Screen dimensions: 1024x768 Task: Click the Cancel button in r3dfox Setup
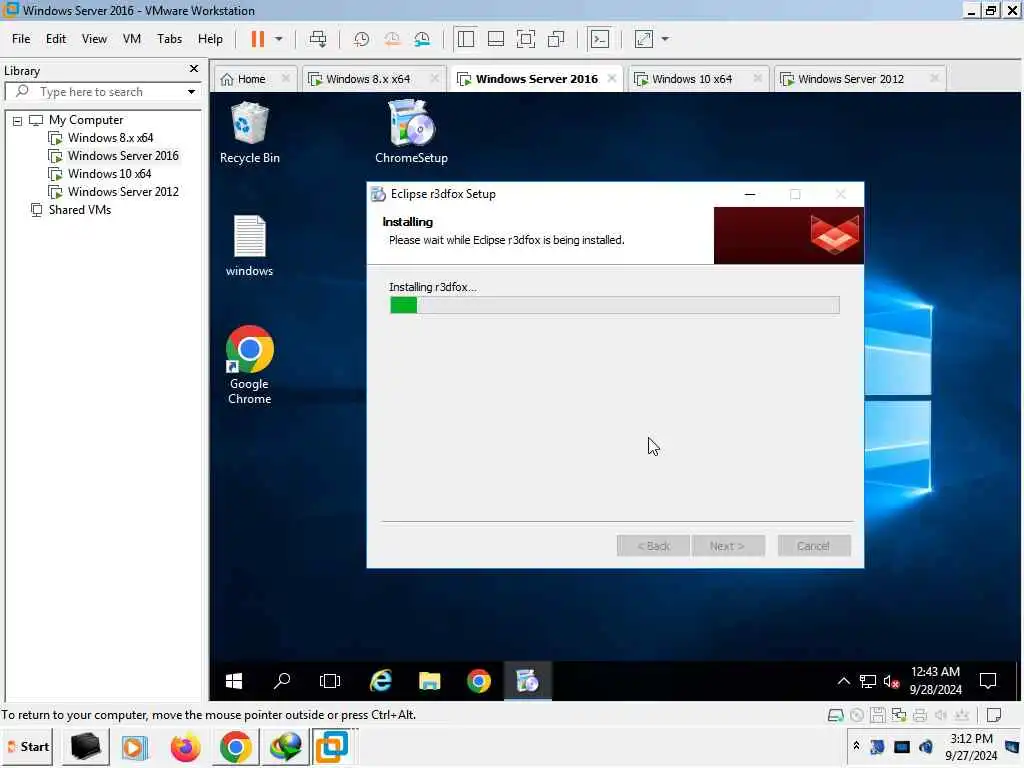(x=814, y=546)
